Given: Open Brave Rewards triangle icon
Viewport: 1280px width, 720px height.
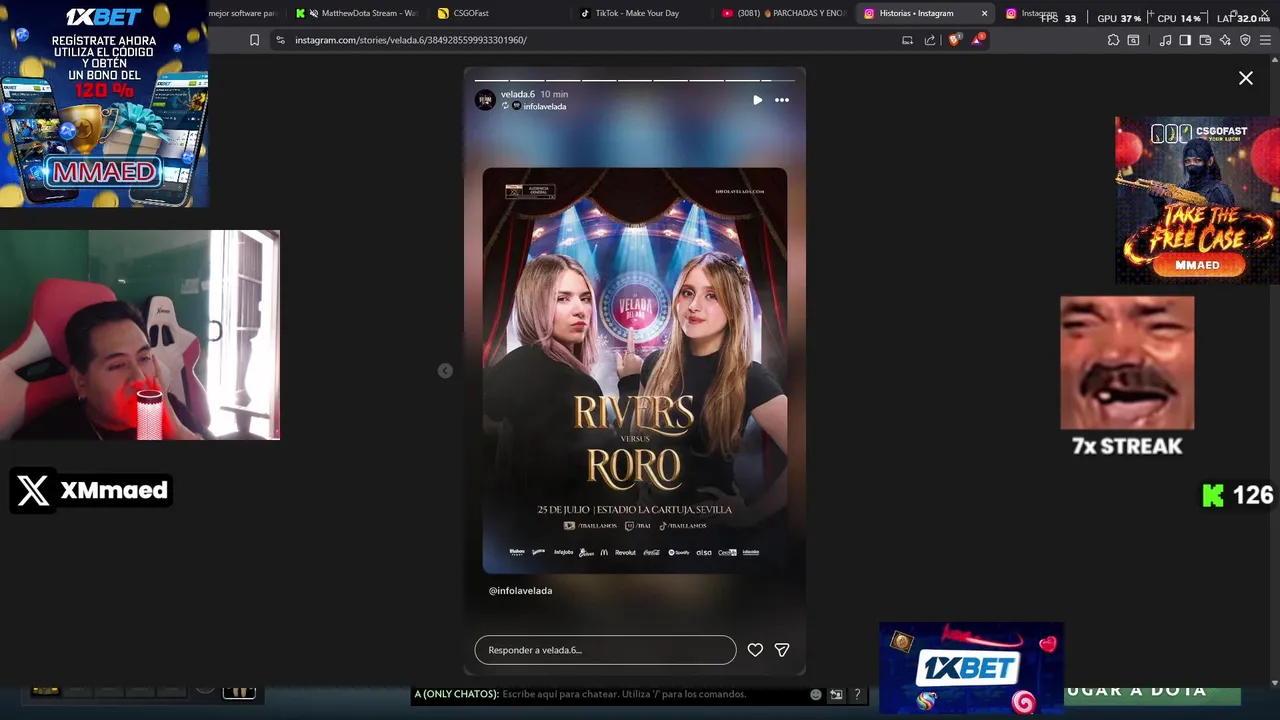Looking at the screenshot, I should [977, 40].
